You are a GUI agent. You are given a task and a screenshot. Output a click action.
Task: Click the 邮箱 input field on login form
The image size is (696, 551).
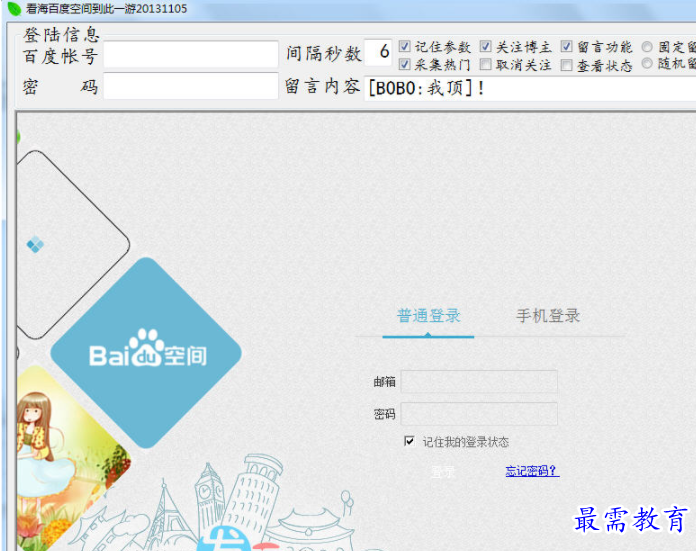(479, 382)
